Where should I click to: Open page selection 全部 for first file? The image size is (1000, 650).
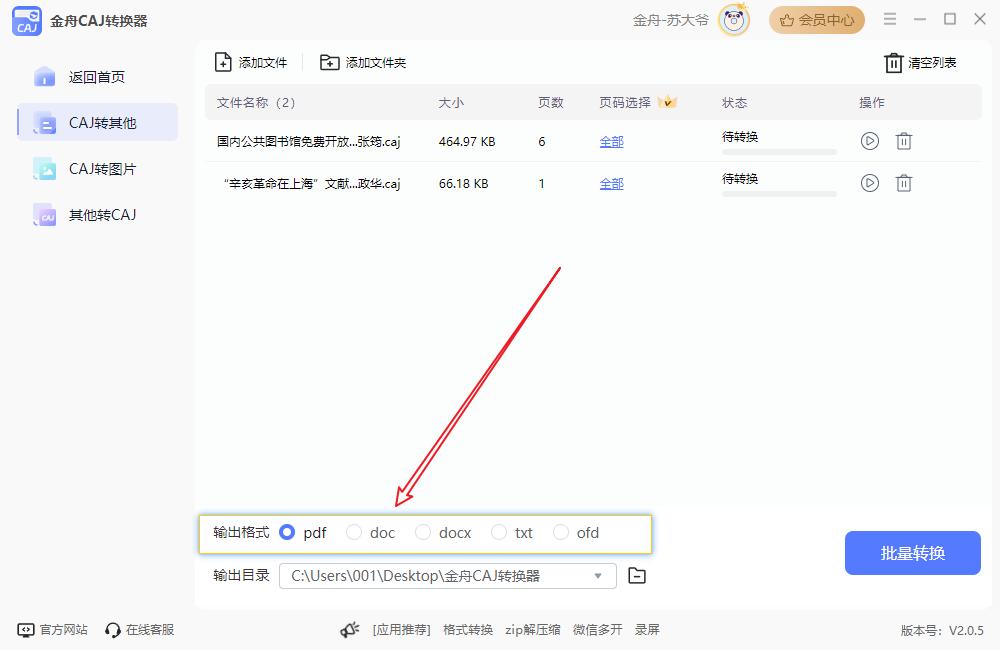click(611, 142)
